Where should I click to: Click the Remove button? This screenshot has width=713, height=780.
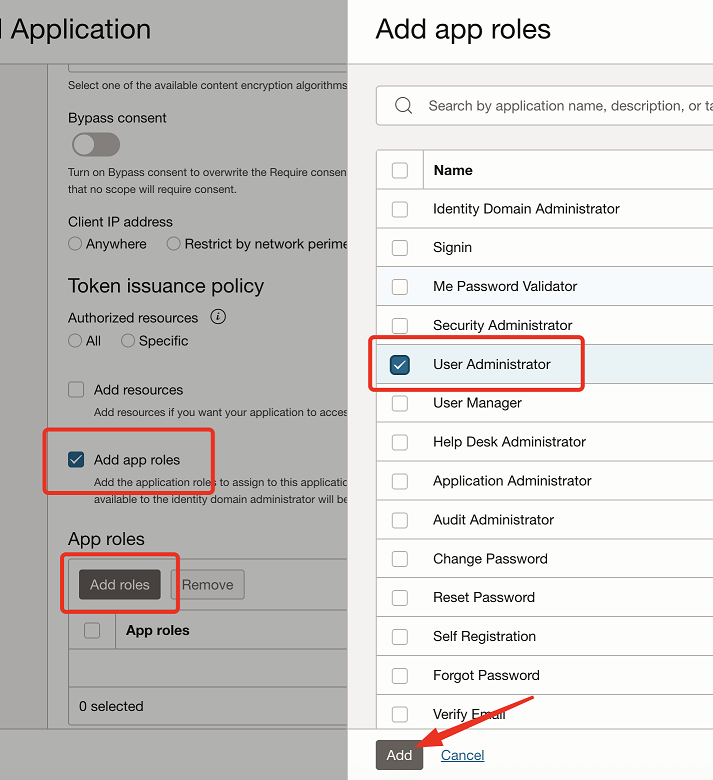click(x=207, y=585)
